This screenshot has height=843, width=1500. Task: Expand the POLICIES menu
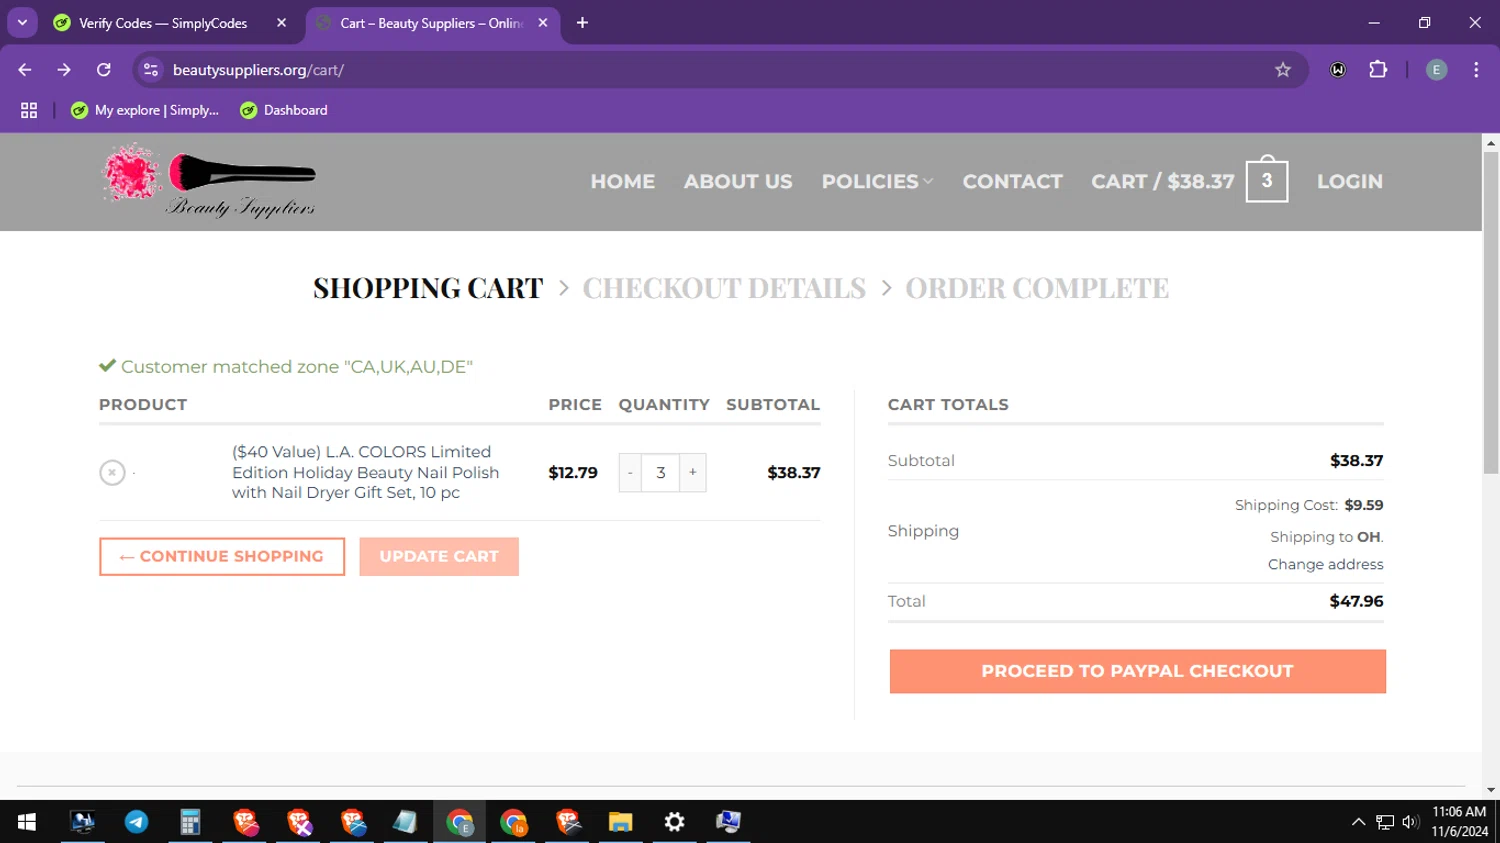tap(877, 181)
